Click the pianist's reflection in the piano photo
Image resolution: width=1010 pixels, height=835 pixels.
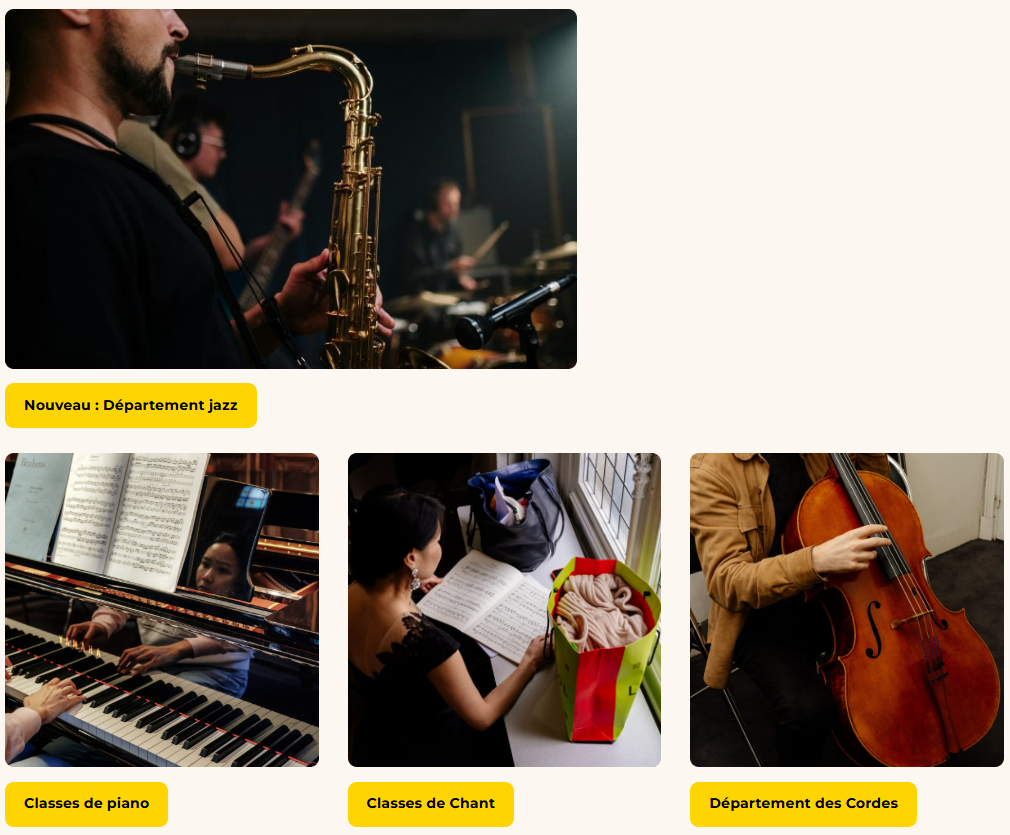click(222, 567)
